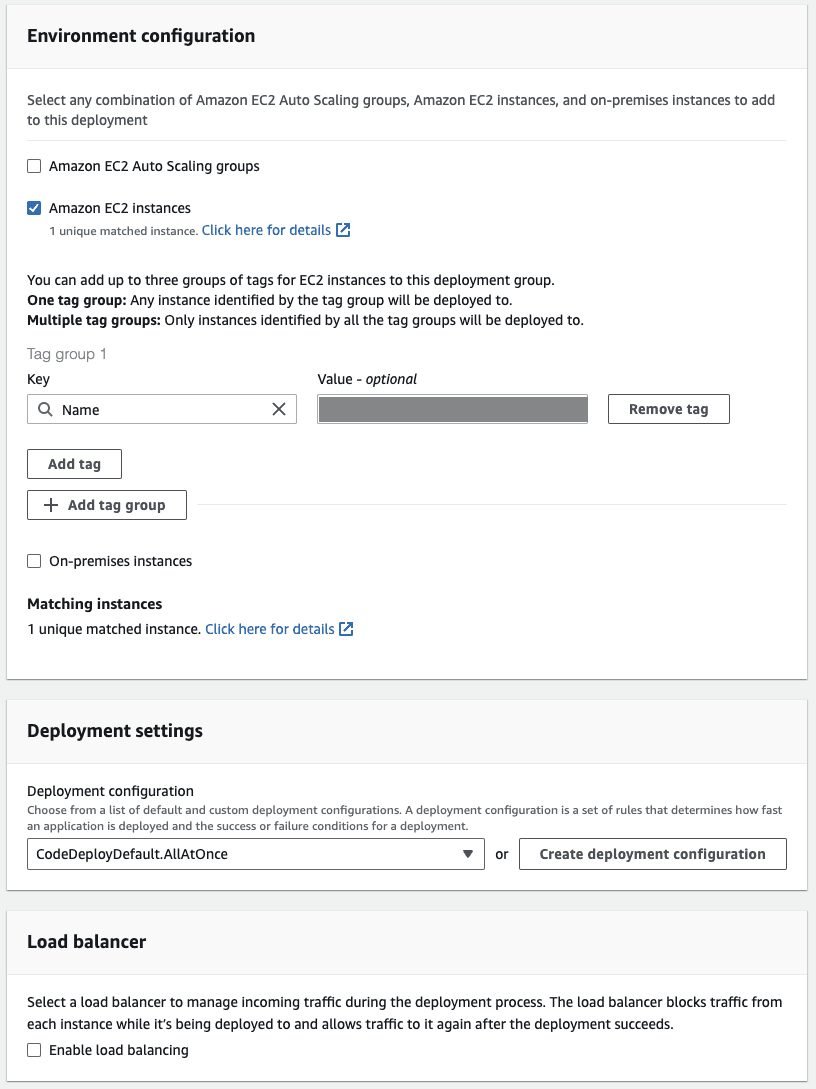Enable the On-premises instances checkbox
The height and width of the screenshot is (1089, 816).
click(35, 561)
